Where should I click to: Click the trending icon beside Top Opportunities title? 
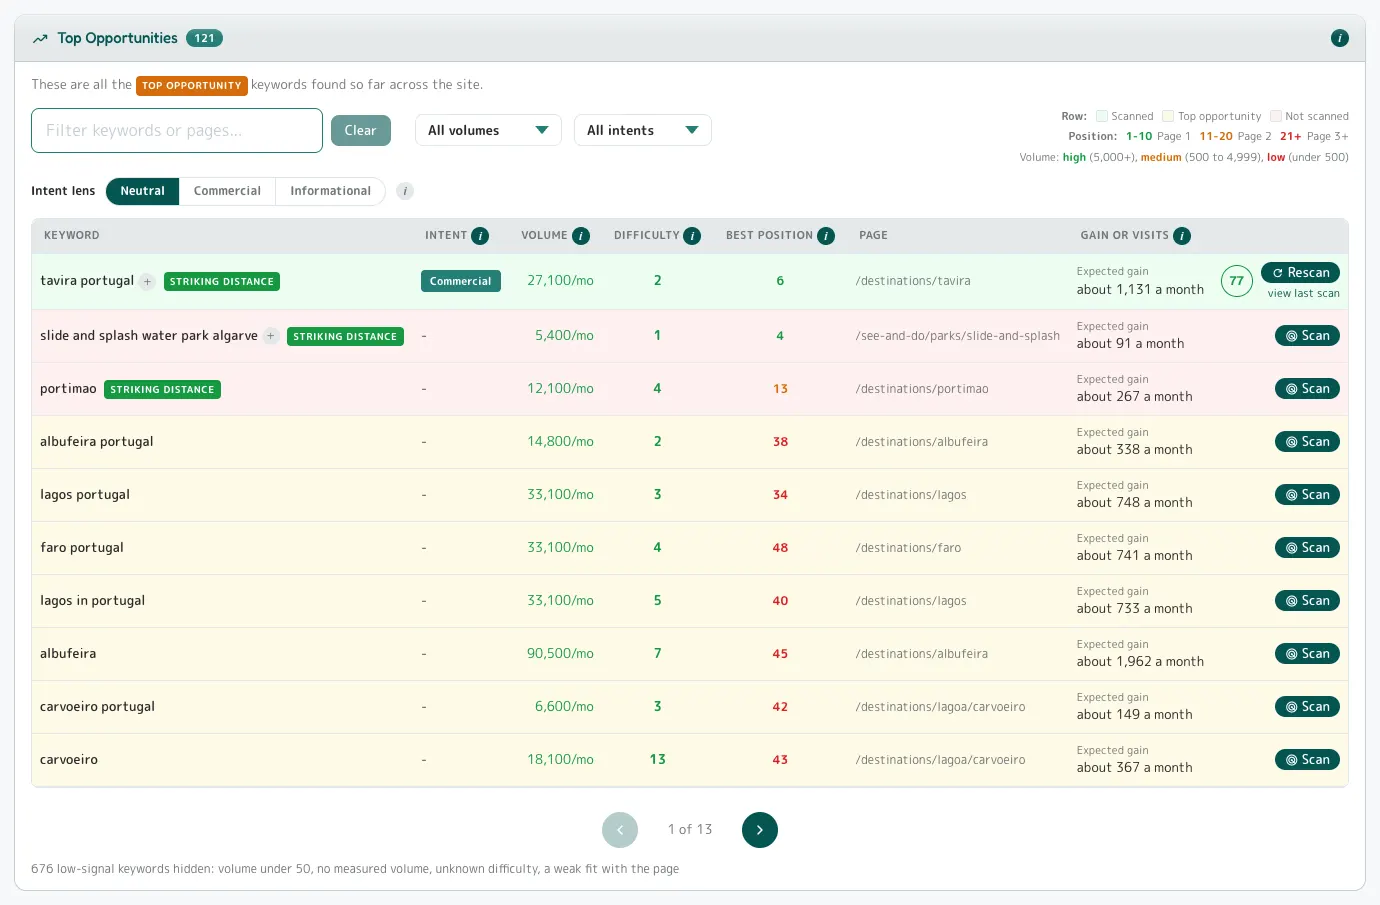40,39
